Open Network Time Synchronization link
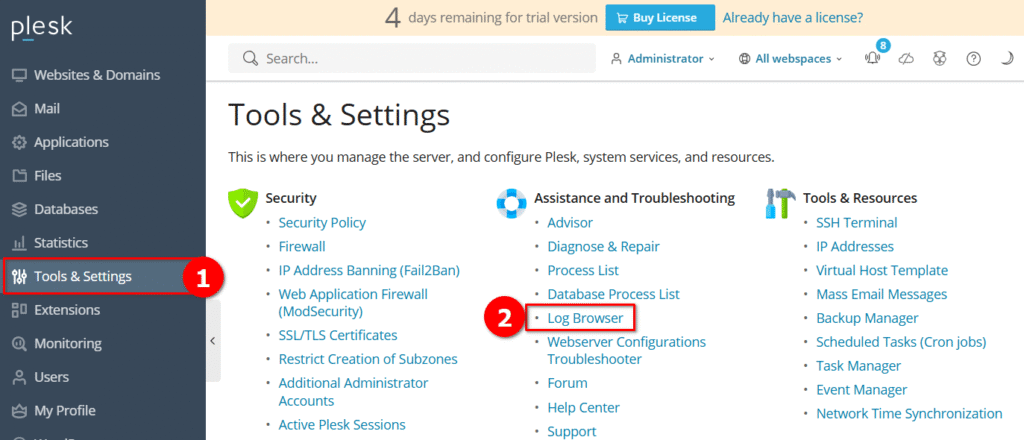1024x440 pixels. (909, 414)
